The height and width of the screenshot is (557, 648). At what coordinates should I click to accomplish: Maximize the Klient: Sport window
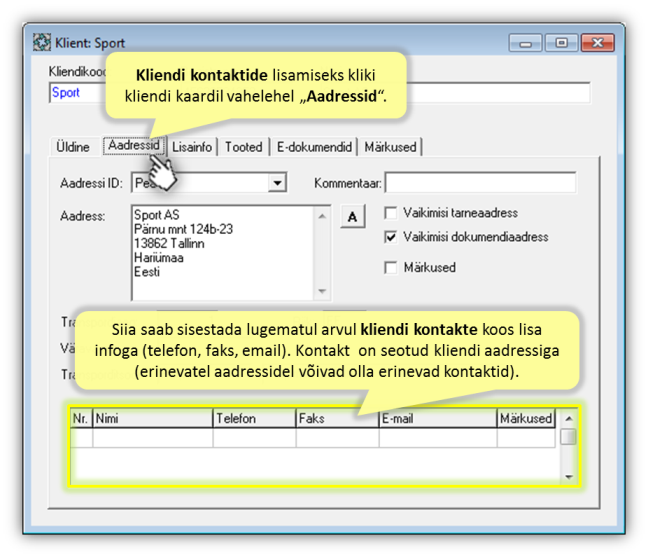[561, 43]
